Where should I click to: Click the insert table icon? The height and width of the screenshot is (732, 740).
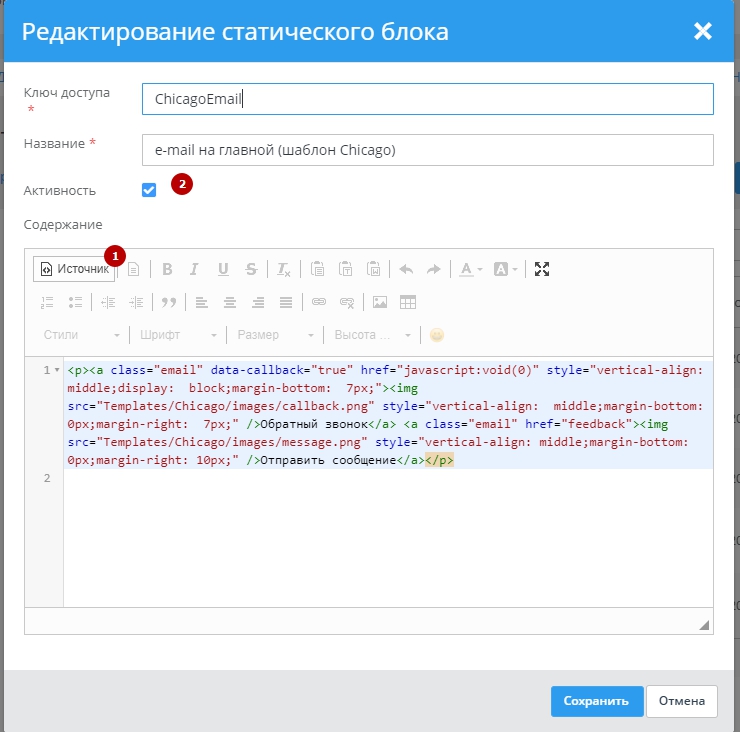(408, 302)
